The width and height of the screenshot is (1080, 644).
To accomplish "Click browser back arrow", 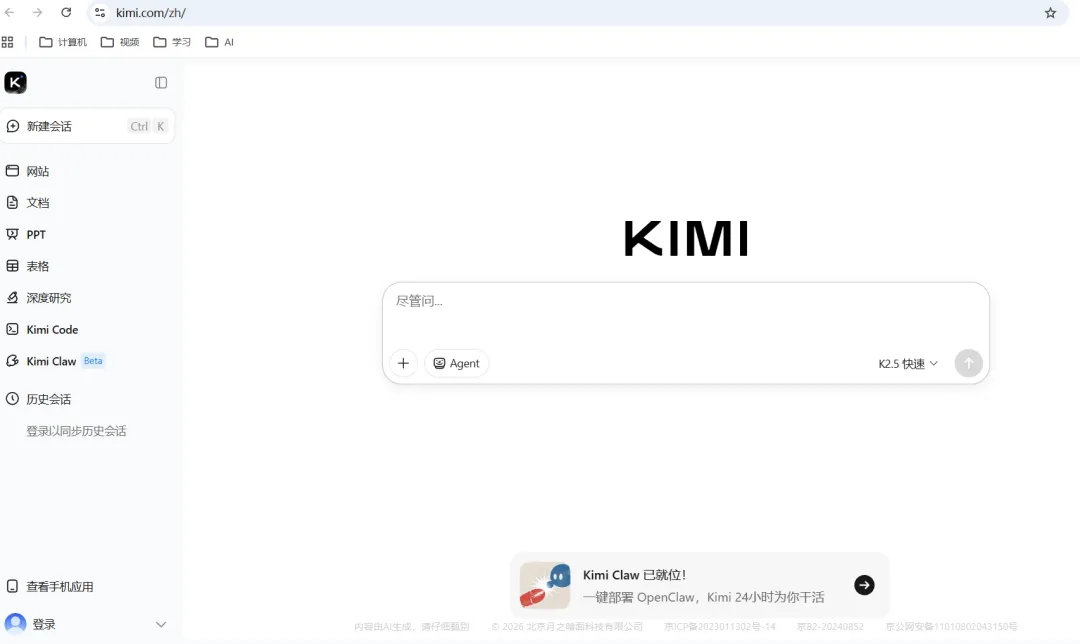I will (10, 12).
